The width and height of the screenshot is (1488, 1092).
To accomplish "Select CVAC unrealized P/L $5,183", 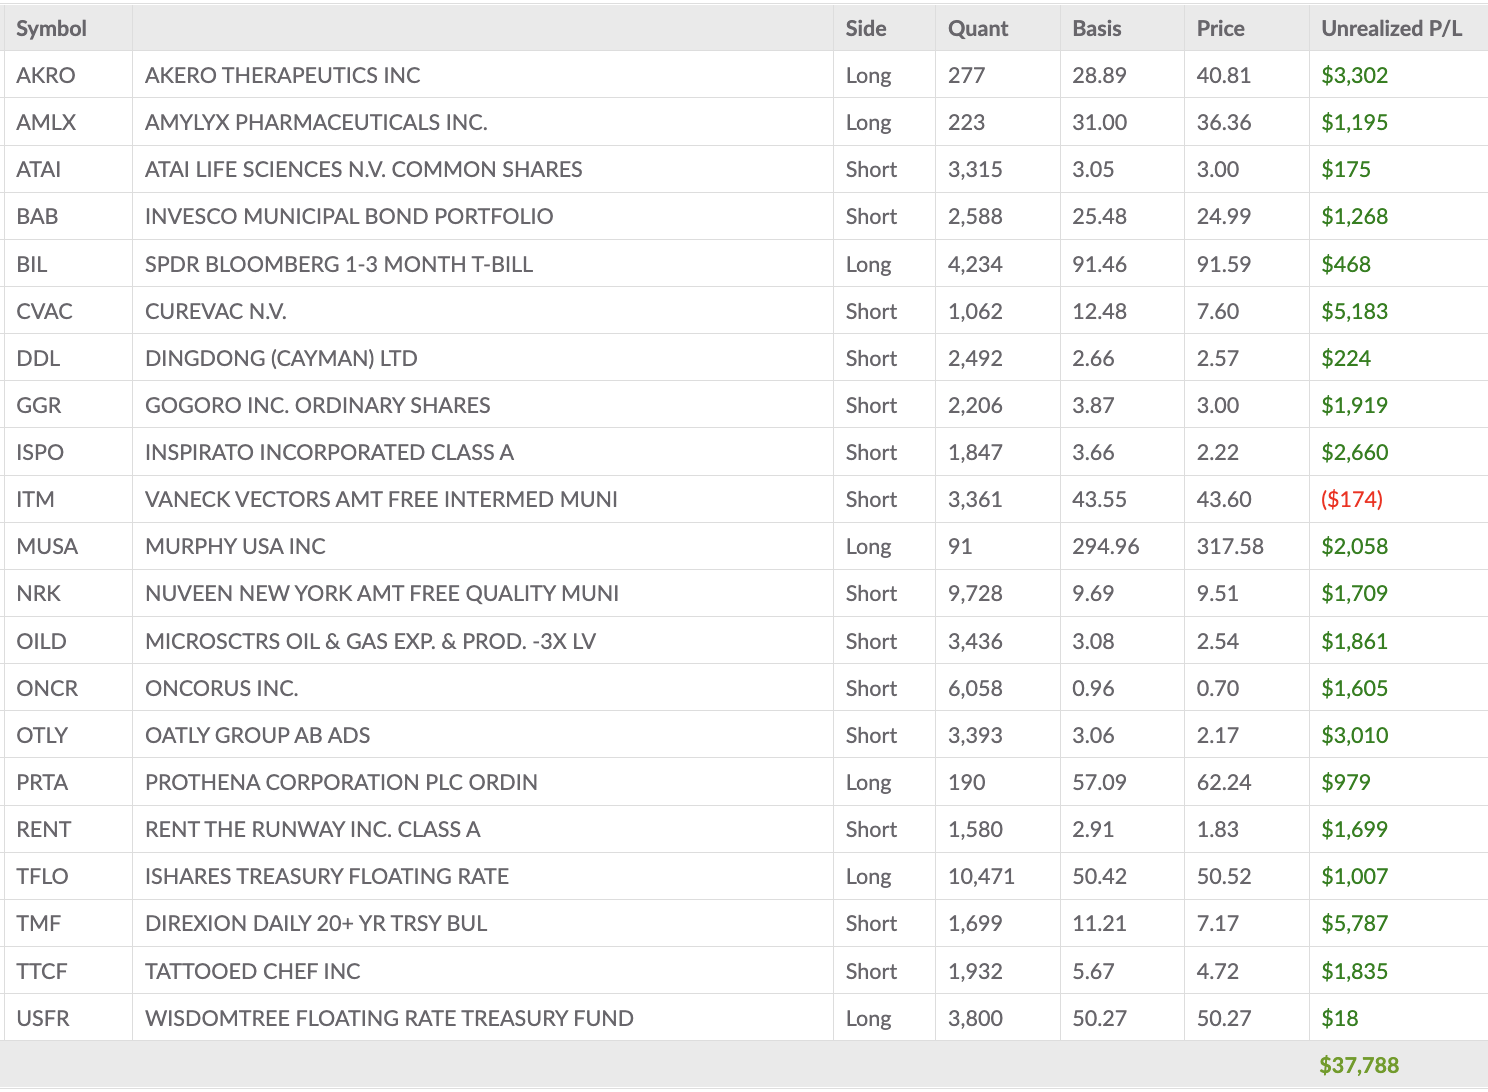I will point(1355,311).
